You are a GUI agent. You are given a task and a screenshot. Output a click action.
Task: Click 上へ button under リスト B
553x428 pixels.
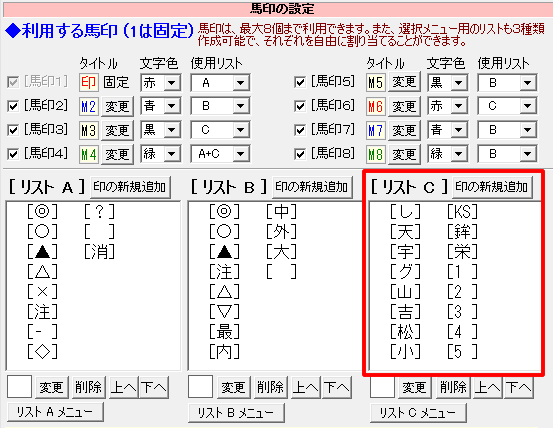(x=305, y=387)
